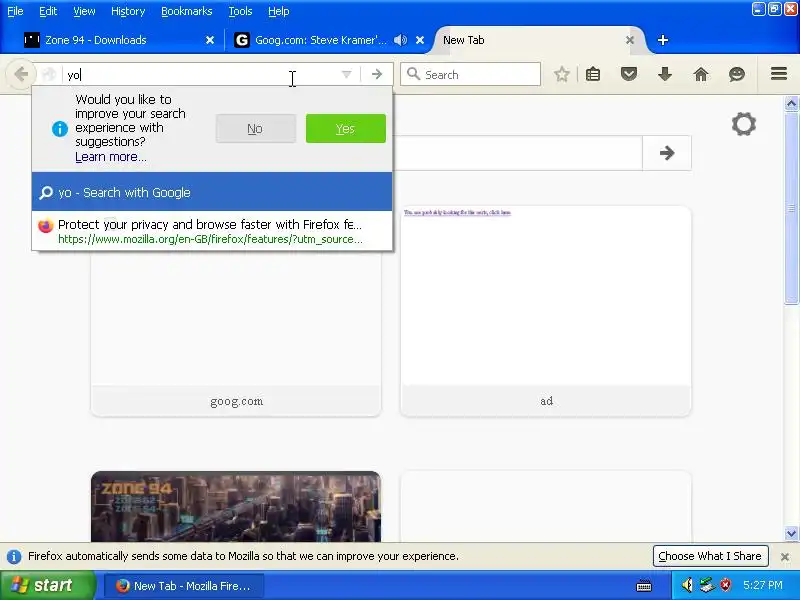Click the info icon in suggestions prompt

pos(60,129)
